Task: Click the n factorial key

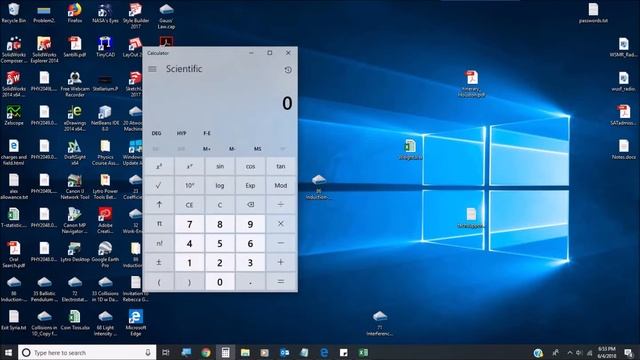Action: coord(159,243)
